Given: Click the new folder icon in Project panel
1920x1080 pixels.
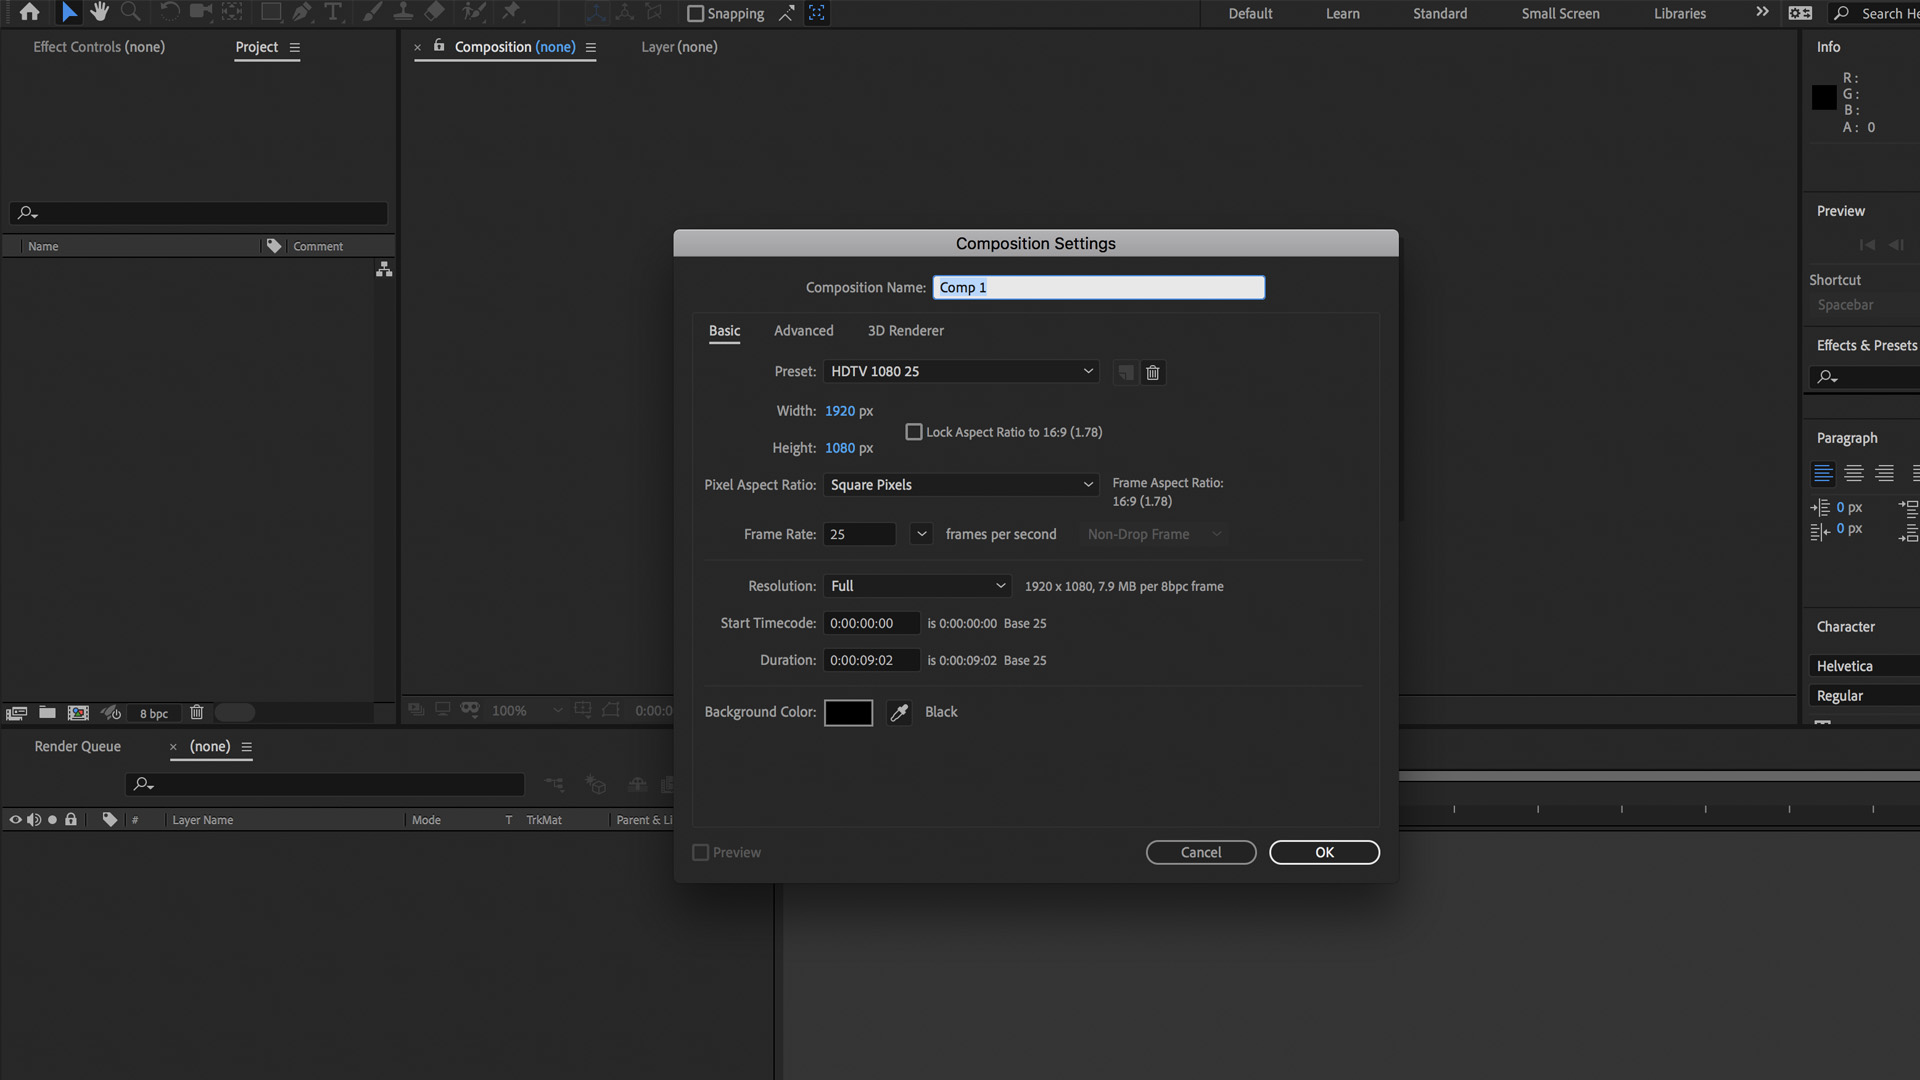Looking at the screenshot, I should point(47,712).
